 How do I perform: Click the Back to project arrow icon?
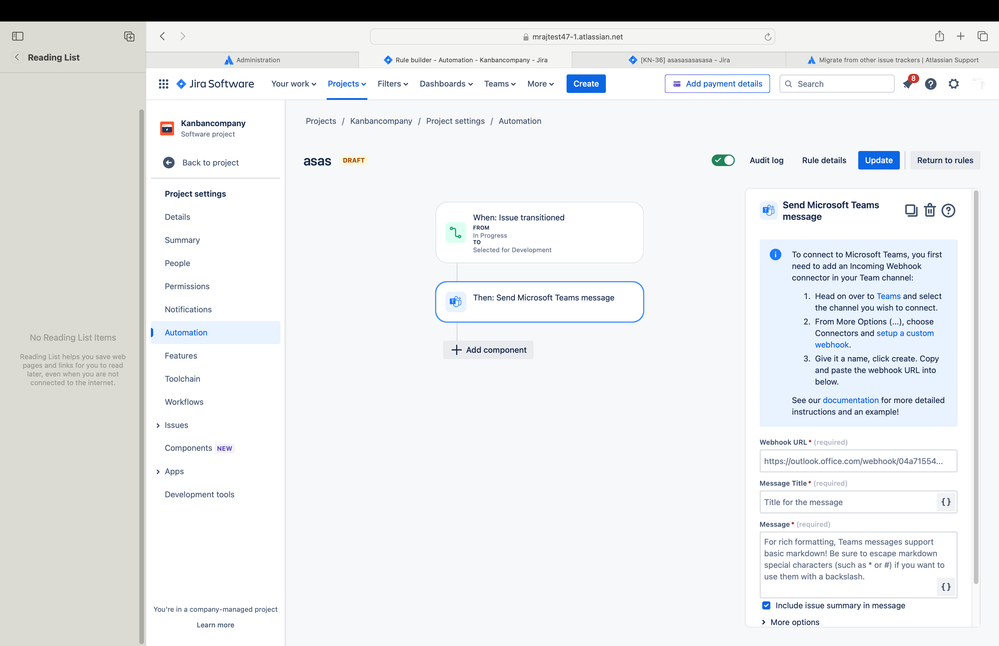coord(169,162)
